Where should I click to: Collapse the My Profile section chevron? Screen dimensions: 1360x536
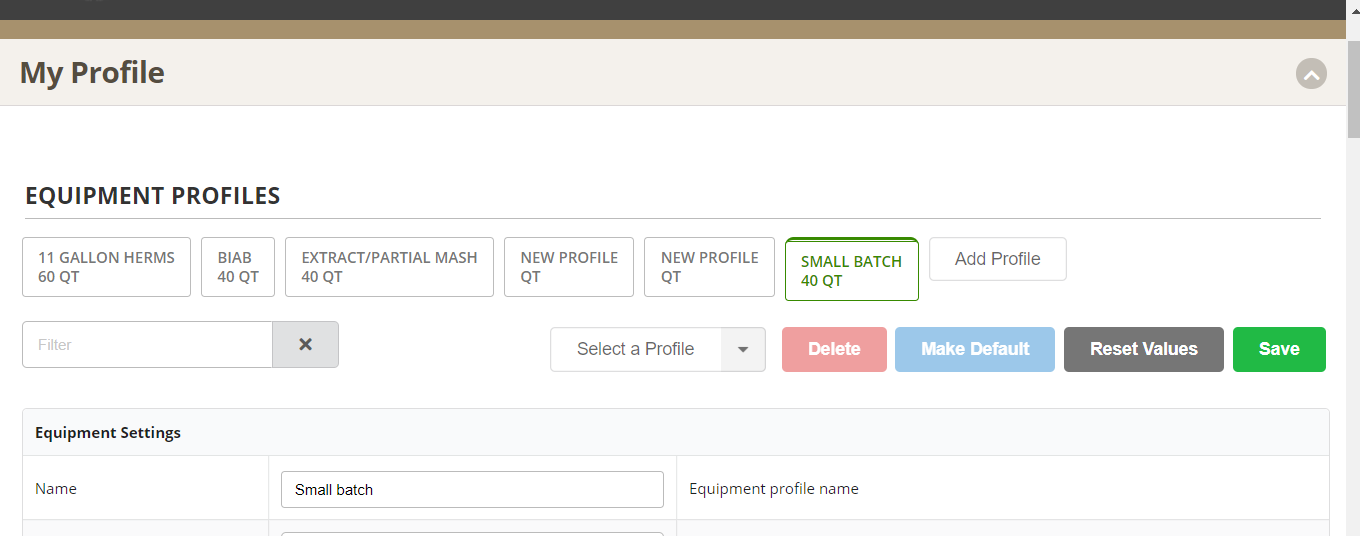click(1311, 73)
